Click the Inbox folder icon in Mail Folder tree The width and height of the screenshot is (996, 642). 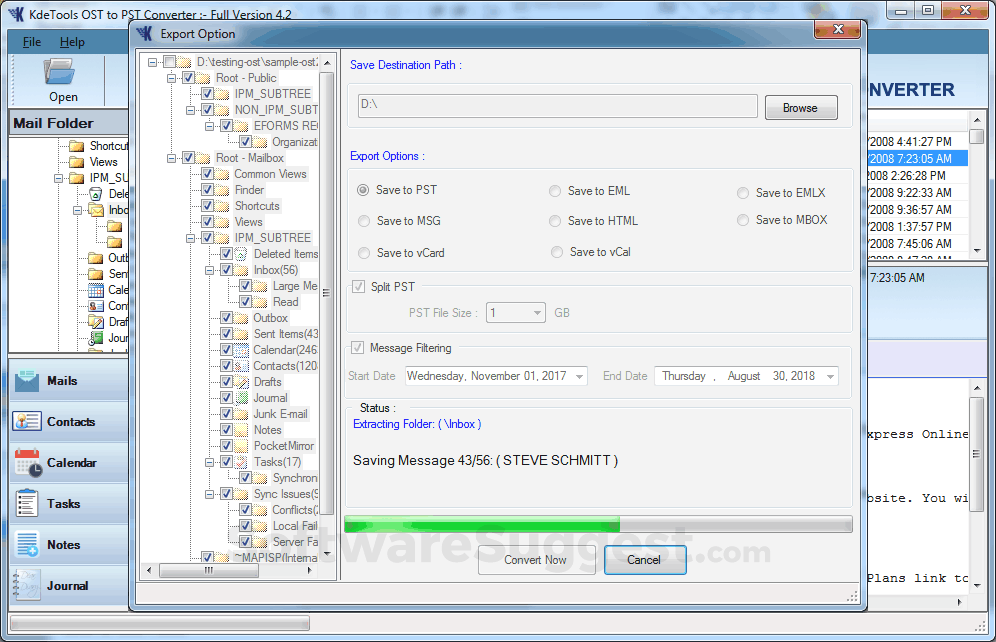point(96,210)
